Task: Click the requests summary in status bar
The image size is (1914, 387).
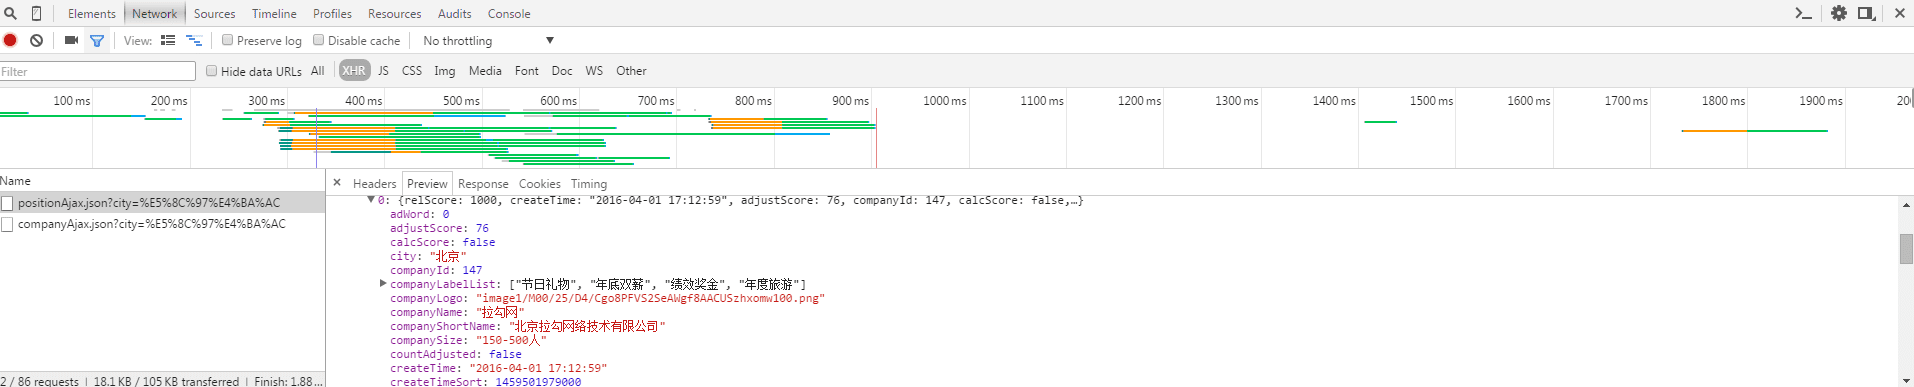Action: [39, 381]
